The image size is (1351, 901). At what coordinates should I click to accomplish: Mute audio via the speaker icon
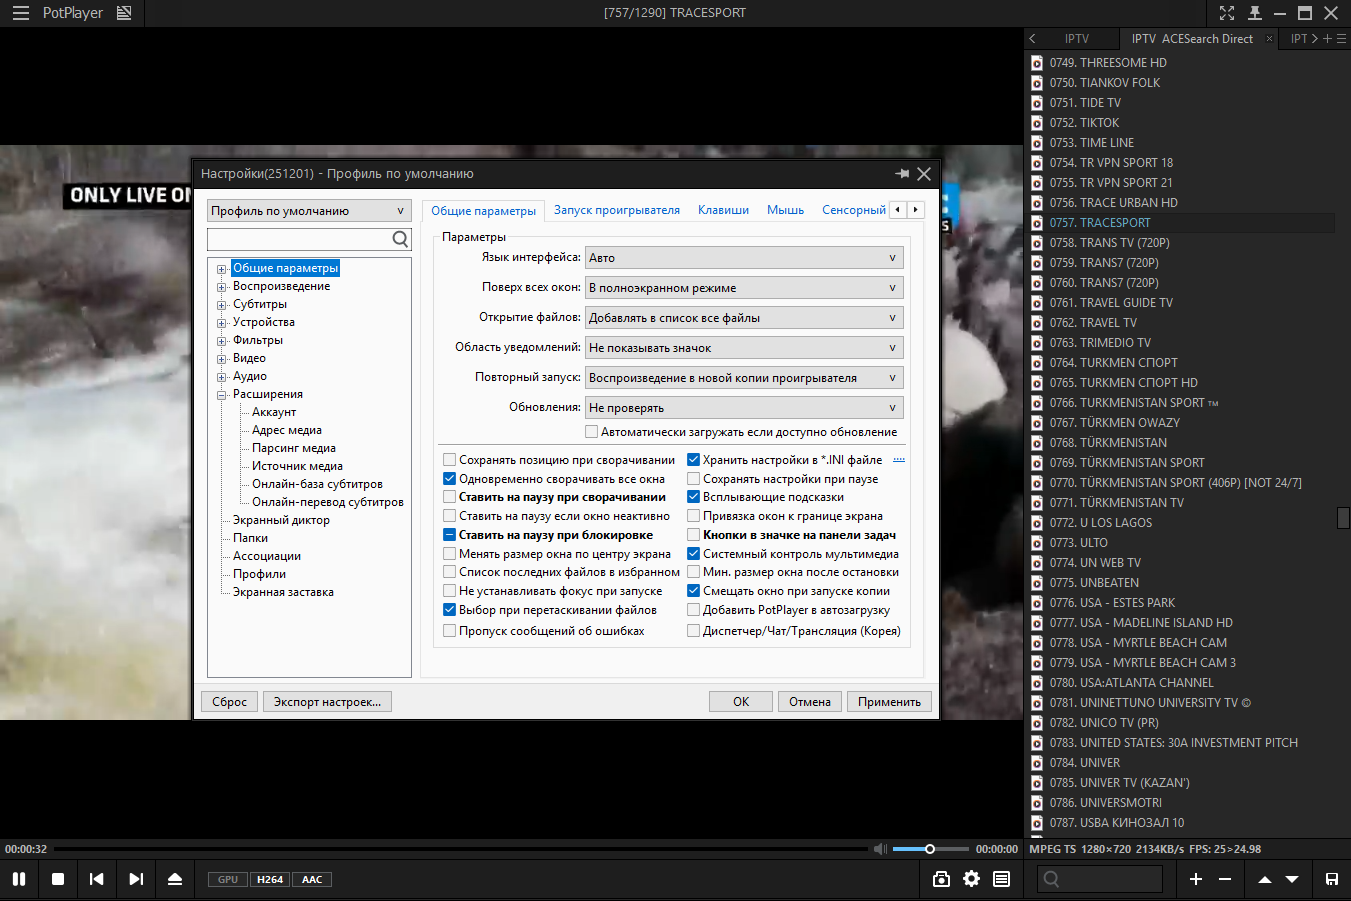point(880,849)
